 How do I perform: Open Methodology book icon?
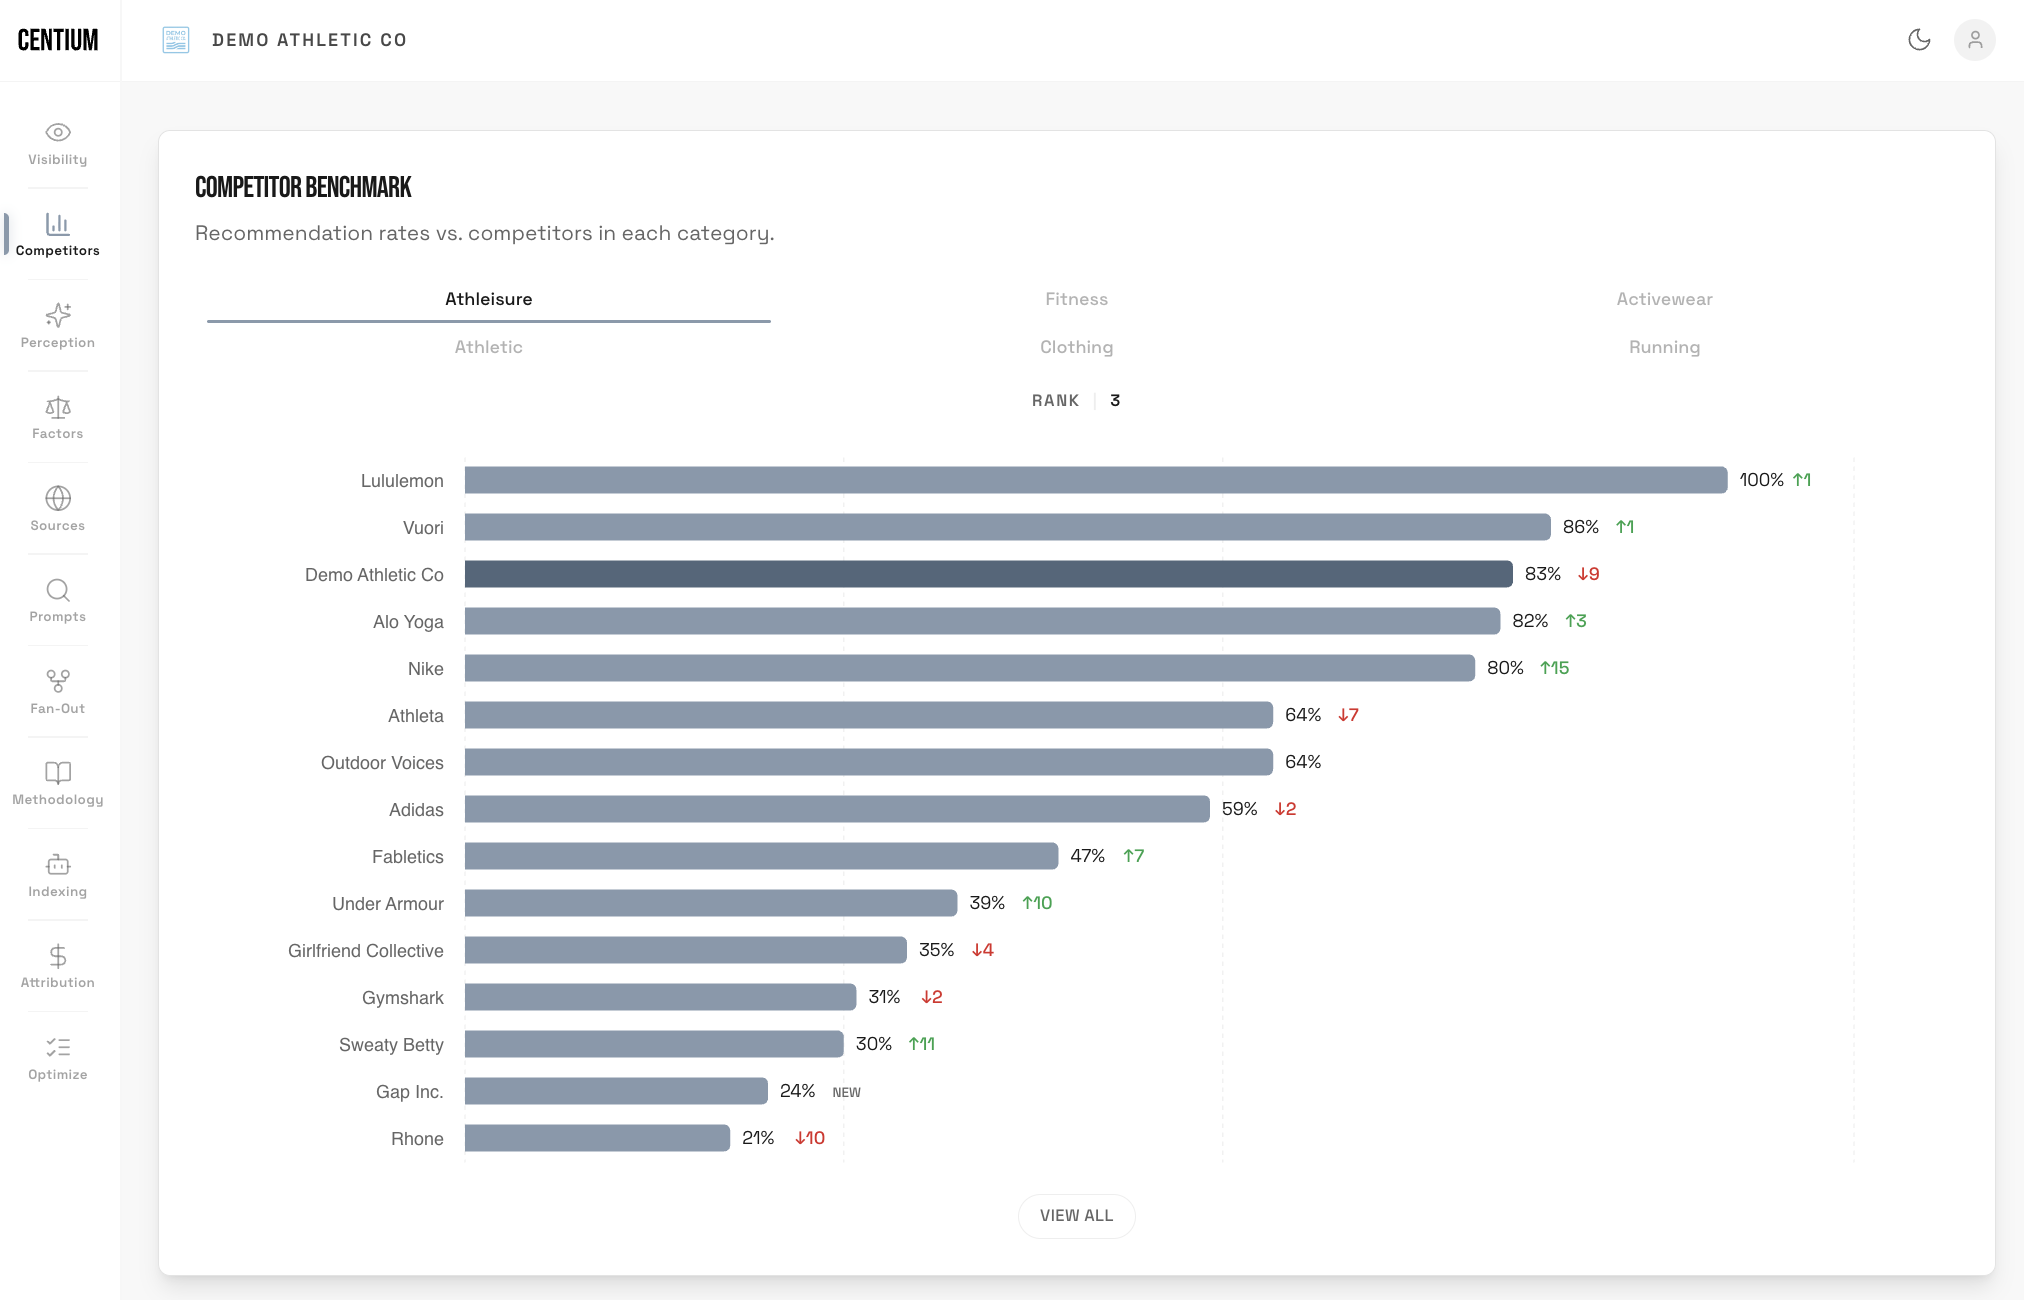point(58,772)
